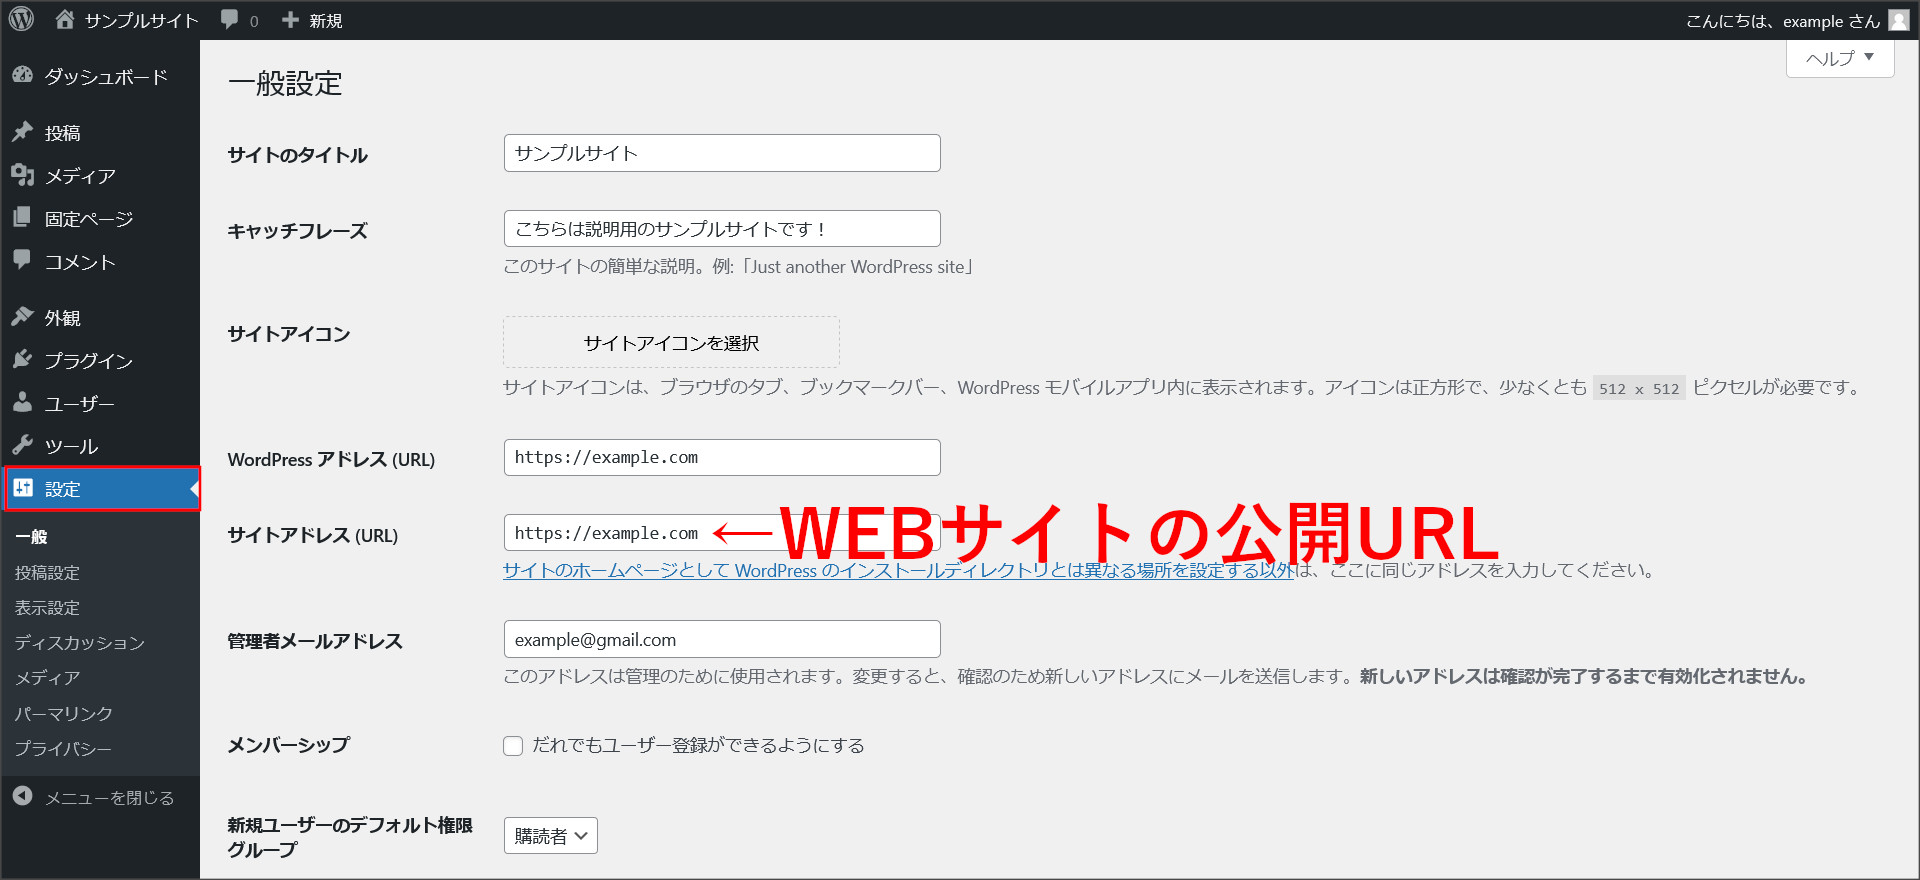Open the 新規 menu in the admin bar
This screenshot has width=1920, height=880.
click(x=313, y=20)
